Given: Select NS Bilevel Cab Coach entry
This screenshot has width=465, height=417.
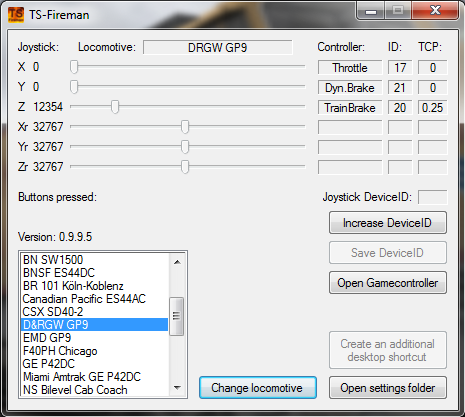Looking at the screenshot, I should tap(95, 390).
